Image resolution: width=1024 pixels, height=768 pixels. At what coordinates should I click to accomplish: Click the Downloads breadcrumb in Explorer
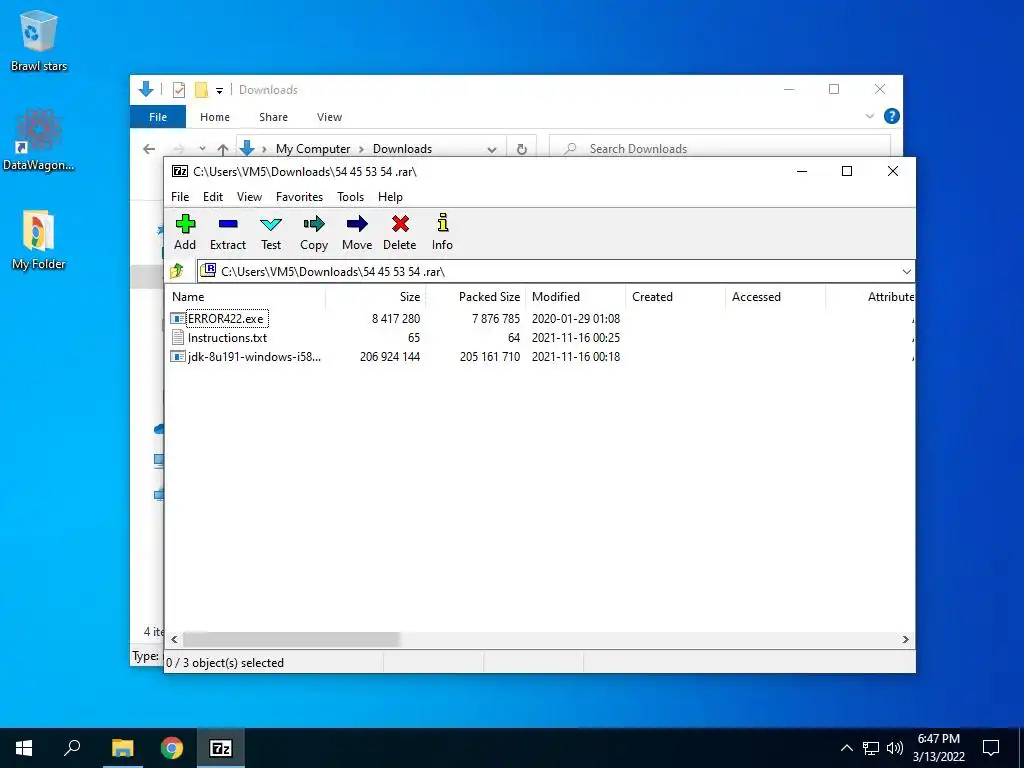coord(402,149)
